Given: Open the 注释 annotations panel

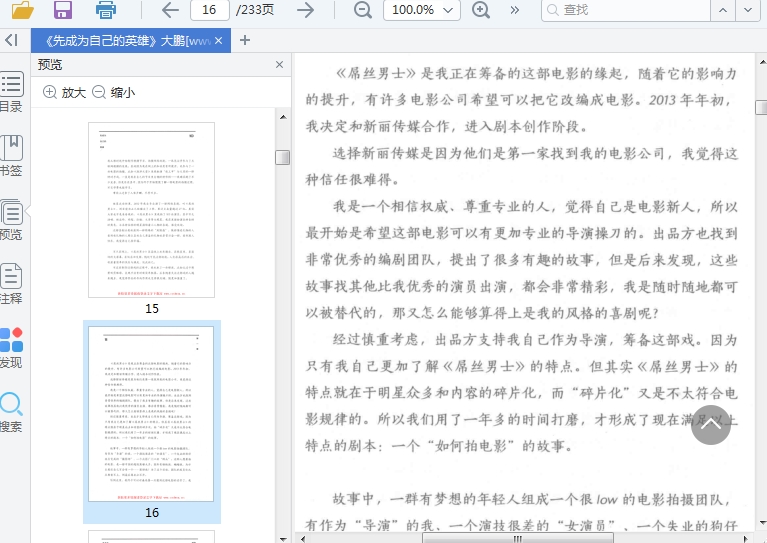Looking at the screenshot, I should 11,284.
